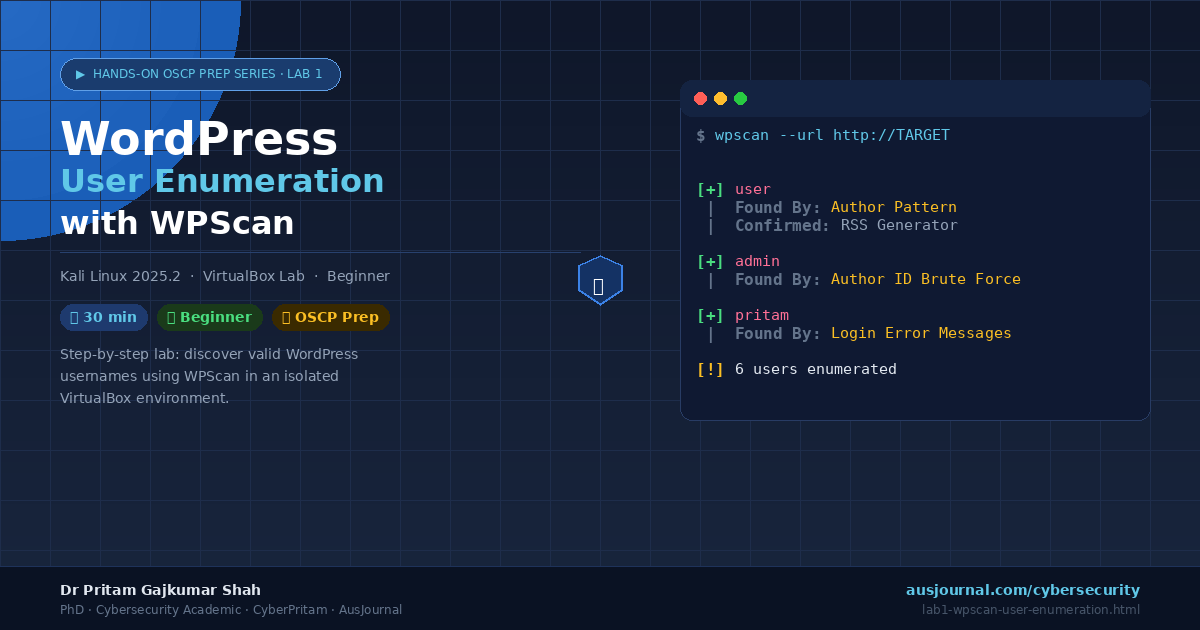Click the green maximize dot of terminal
Image resolution: width=1200 pixels, height=630 pixels.
(740, 99)
